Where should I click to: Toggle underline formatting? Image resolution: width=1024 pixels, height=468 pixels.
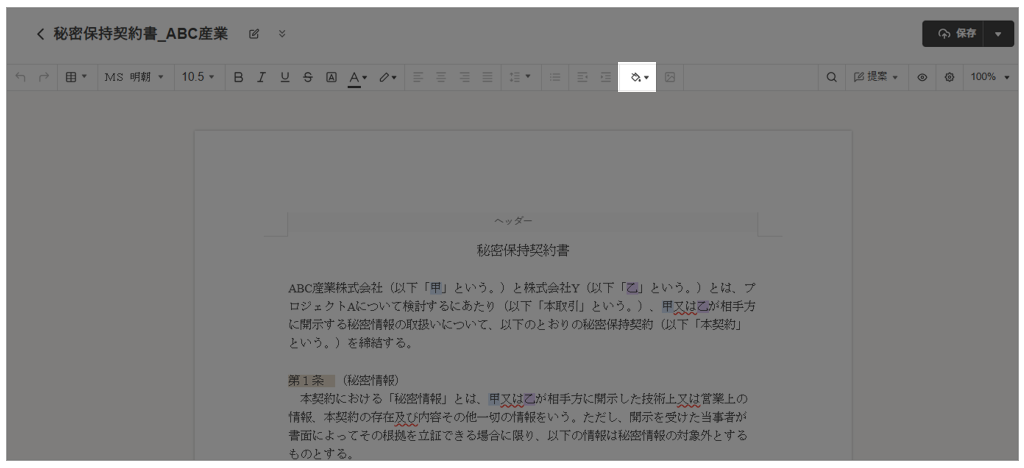click(285, 77)
